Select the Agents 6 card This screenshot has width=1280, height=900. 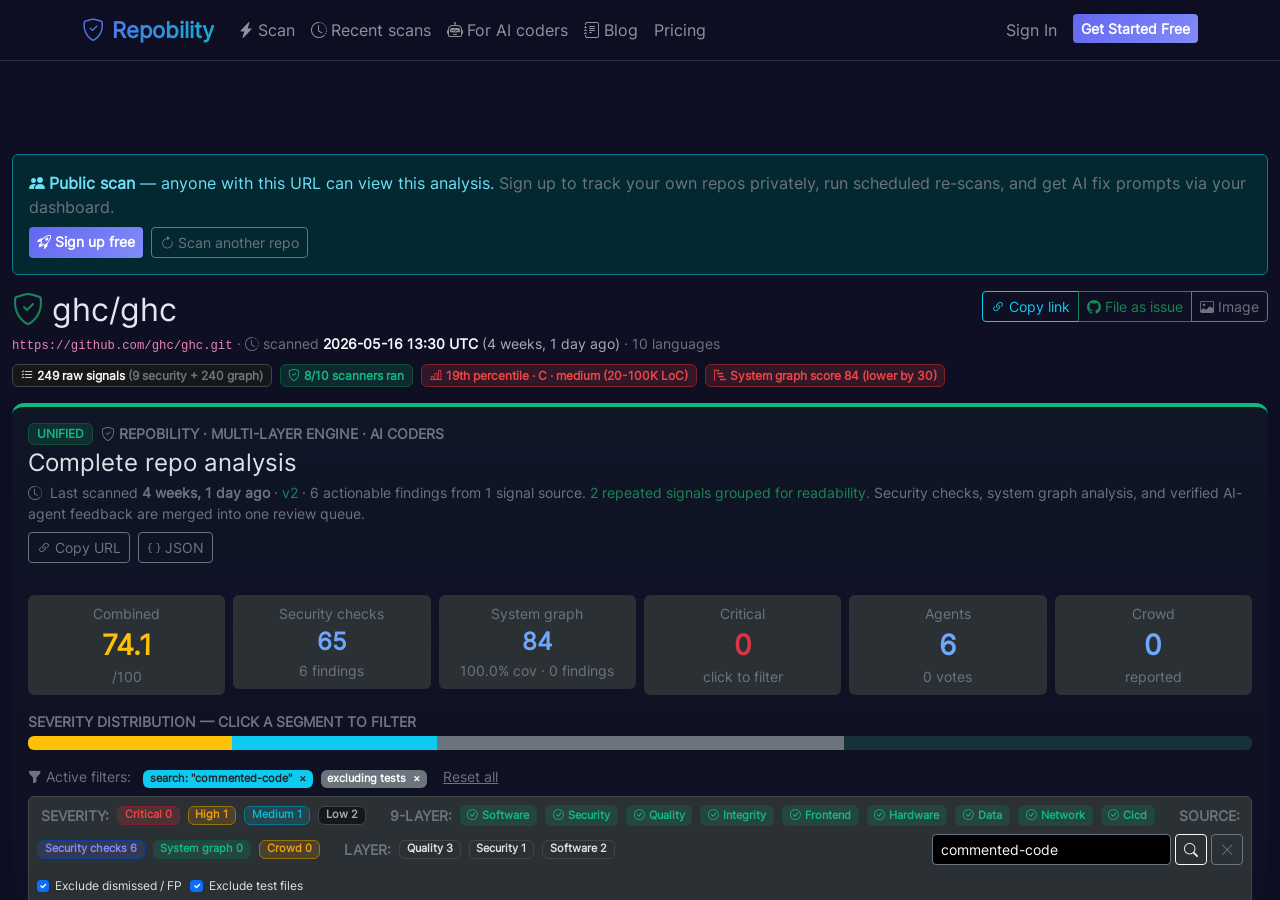tap(948, 645)
